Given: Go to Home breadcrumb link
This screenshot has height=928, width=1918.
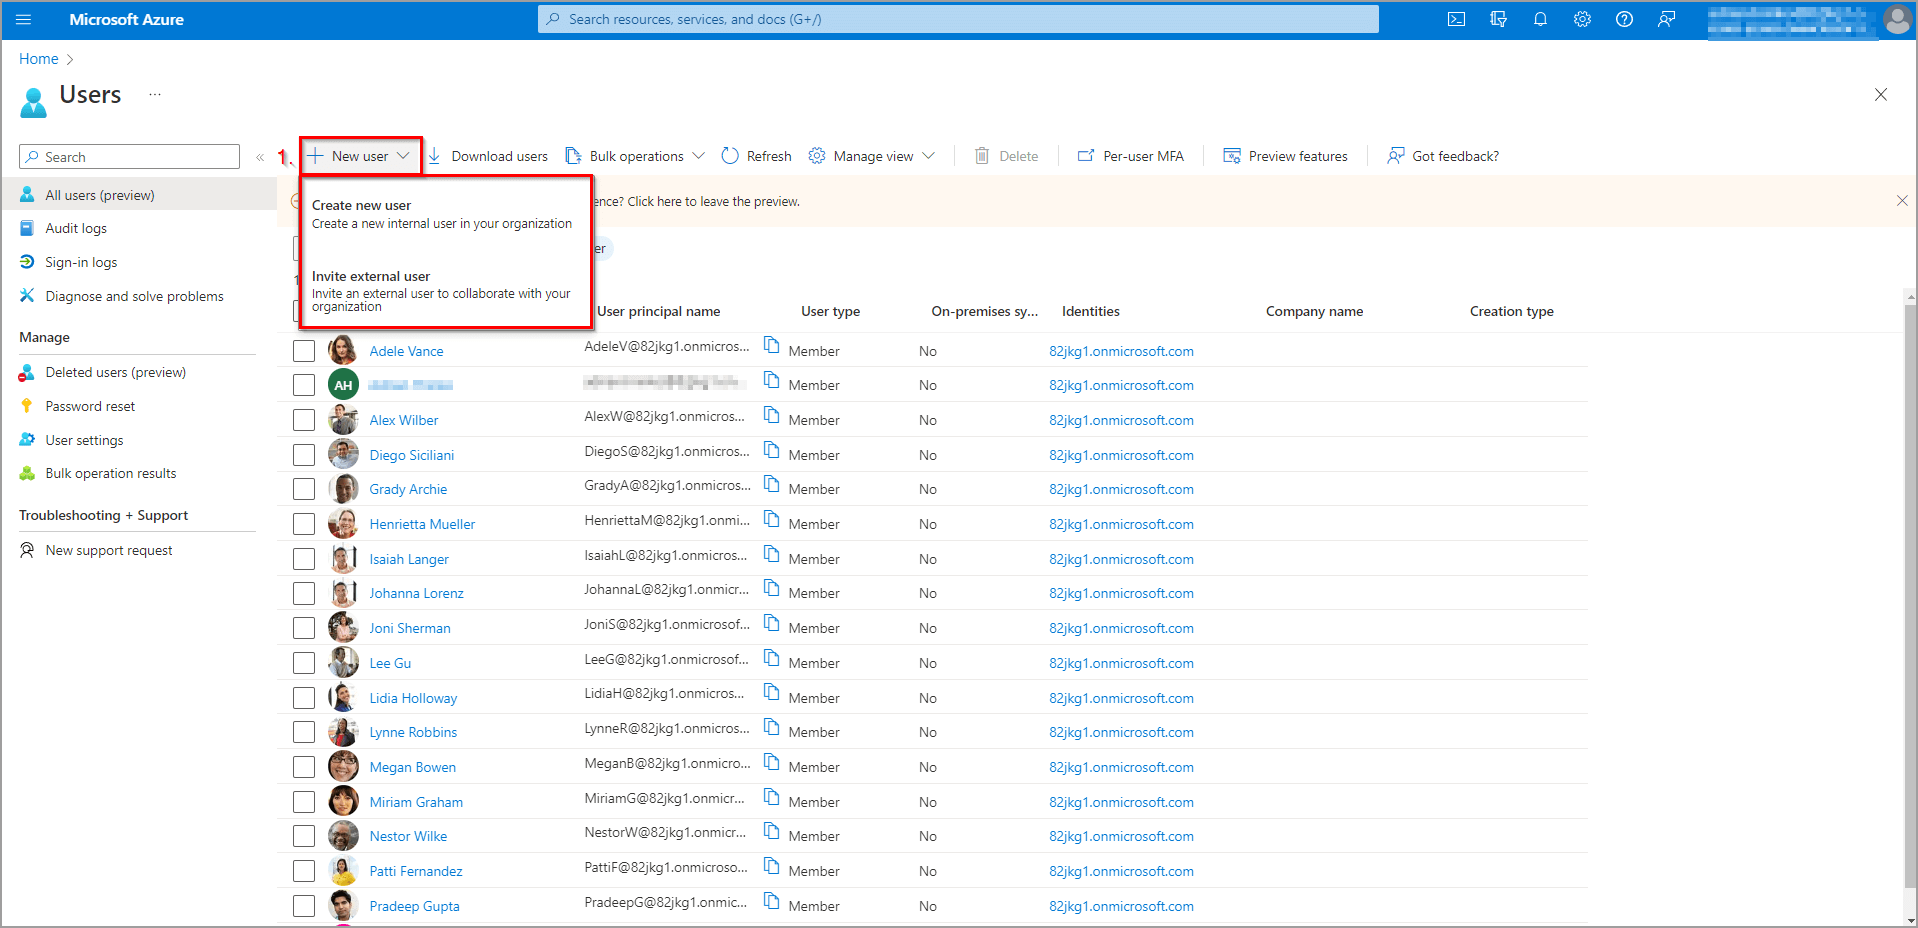Looking at the screenshot, I should point(39,59).
